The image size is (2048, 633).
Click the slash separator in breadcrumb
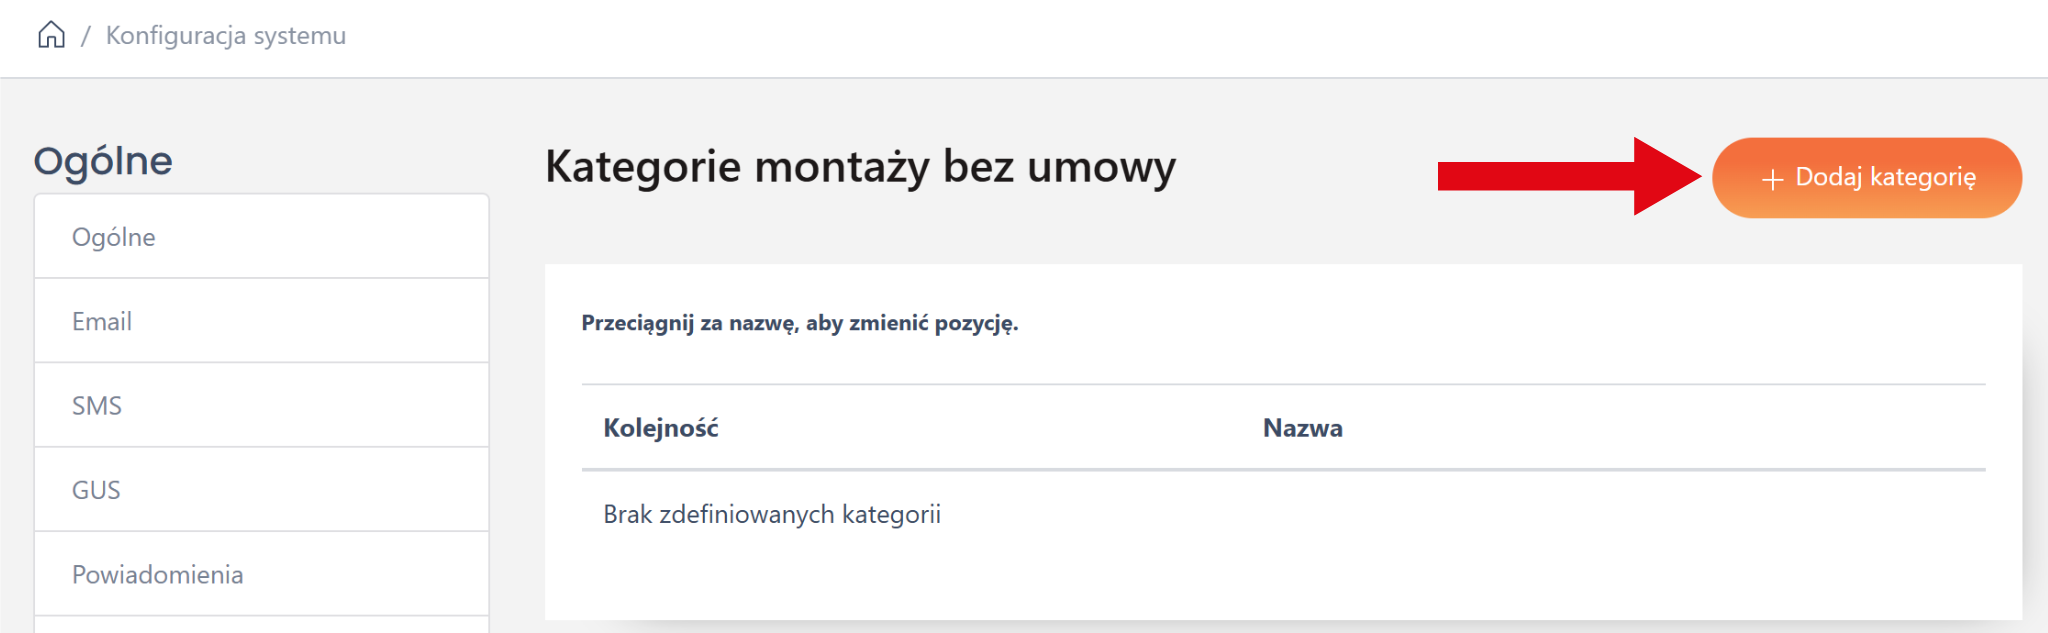(x=86, y=36)
